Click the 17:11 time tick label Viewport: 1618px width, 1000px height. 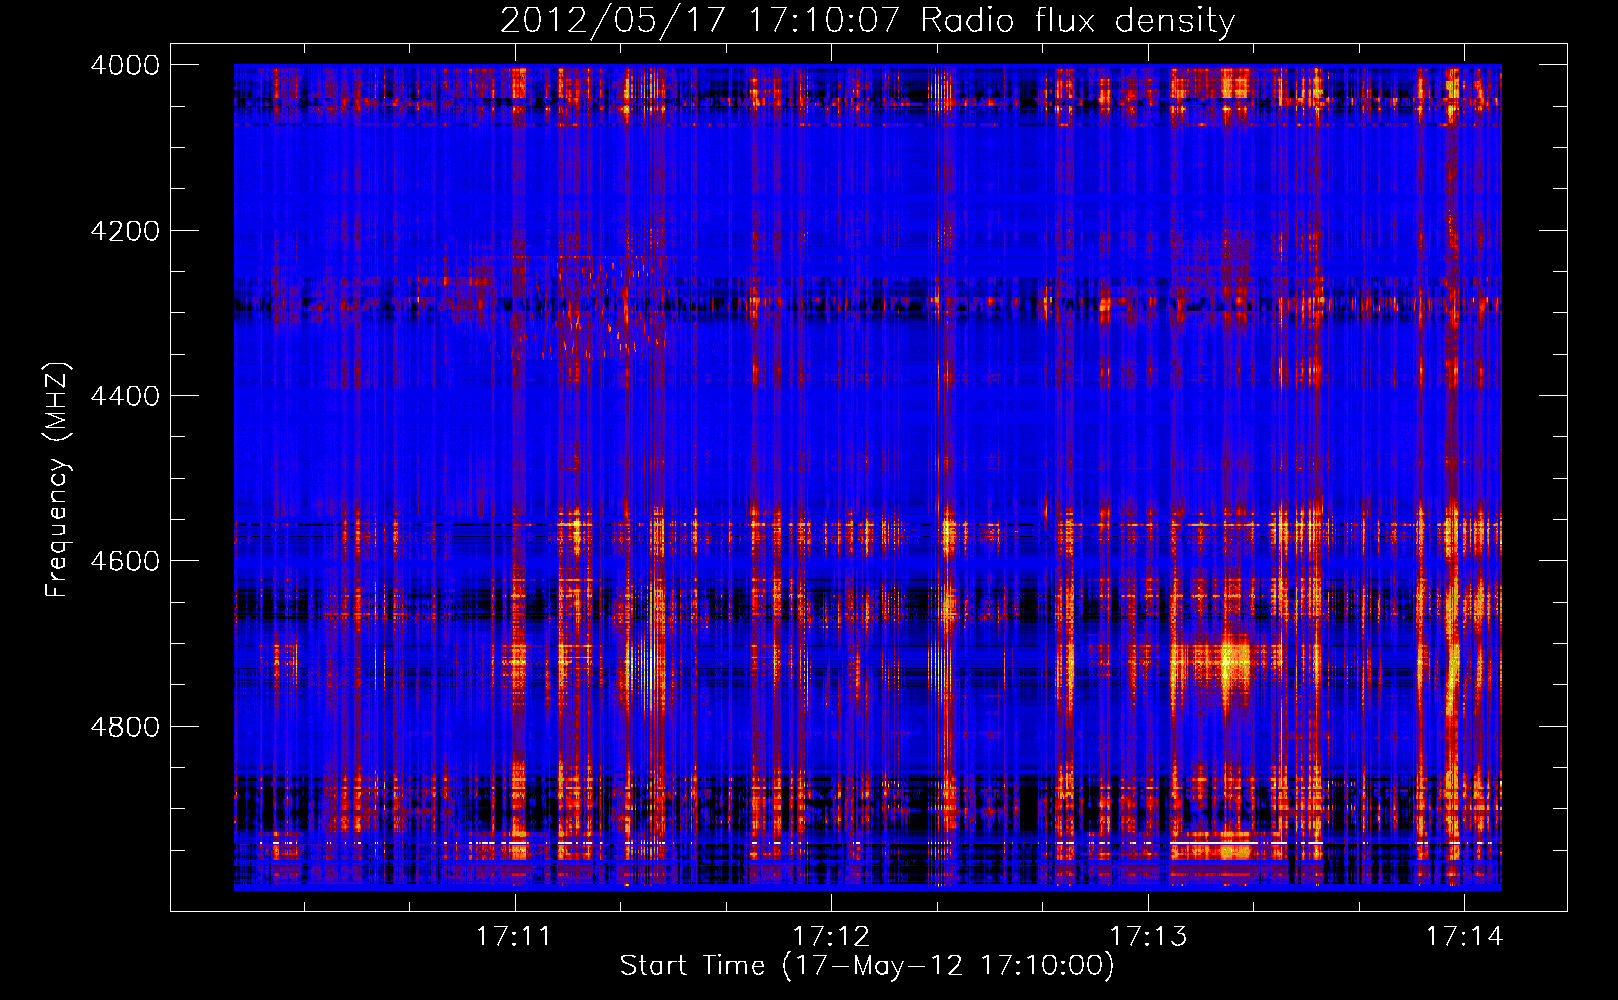click(x=514, y=937)
